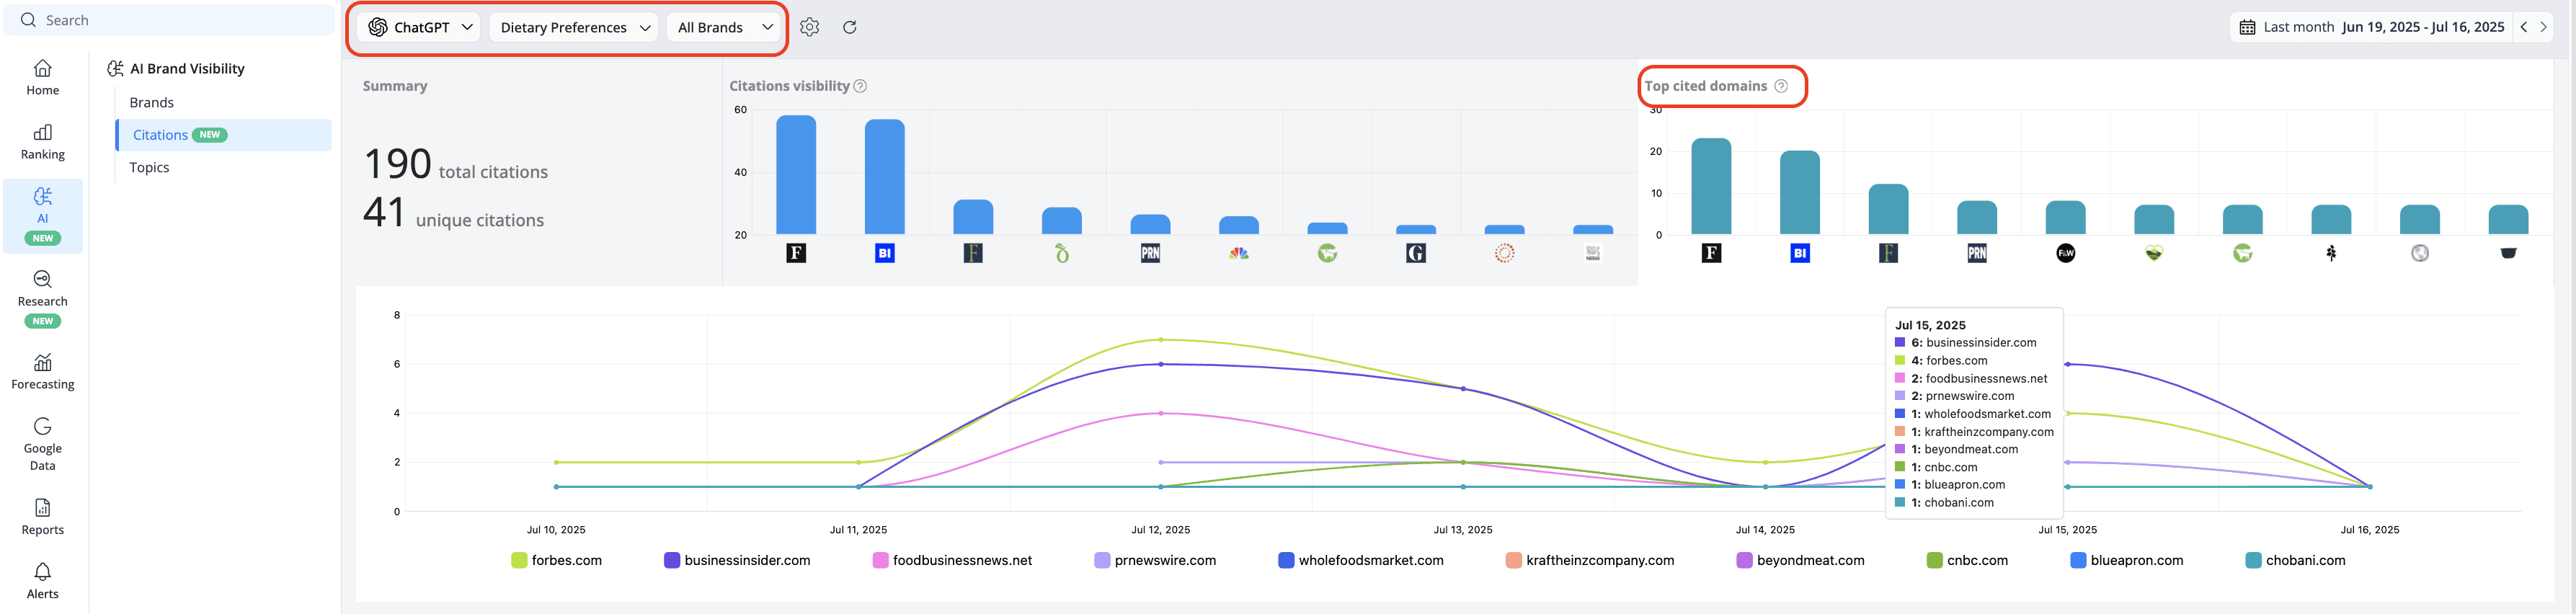Open Google Data in the sidebar

[x=43, y=444]
